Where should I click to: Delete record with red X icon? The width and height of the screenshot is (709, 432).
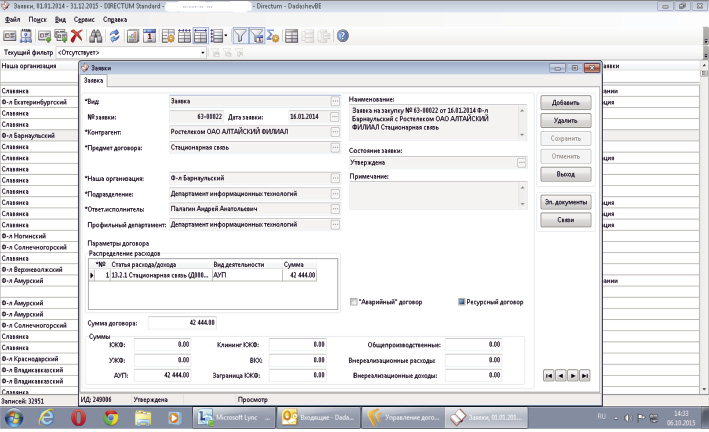point(76,36)
